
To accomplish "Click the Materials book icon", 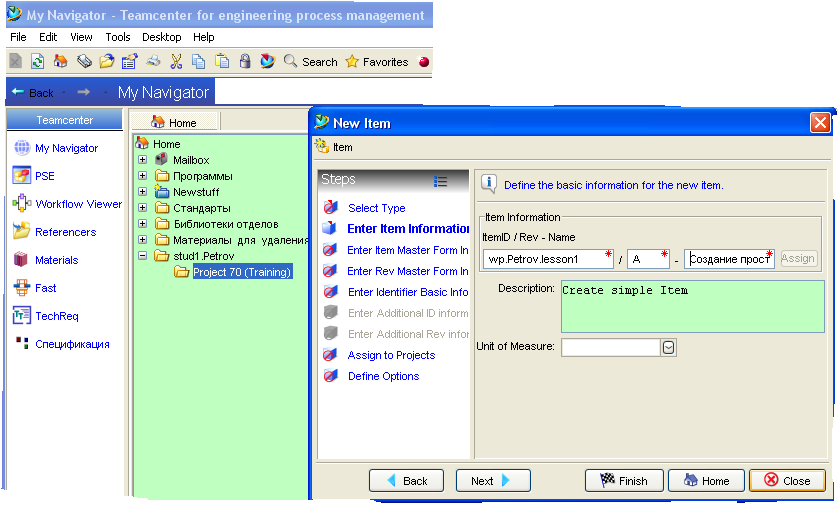I will [21, 259].
